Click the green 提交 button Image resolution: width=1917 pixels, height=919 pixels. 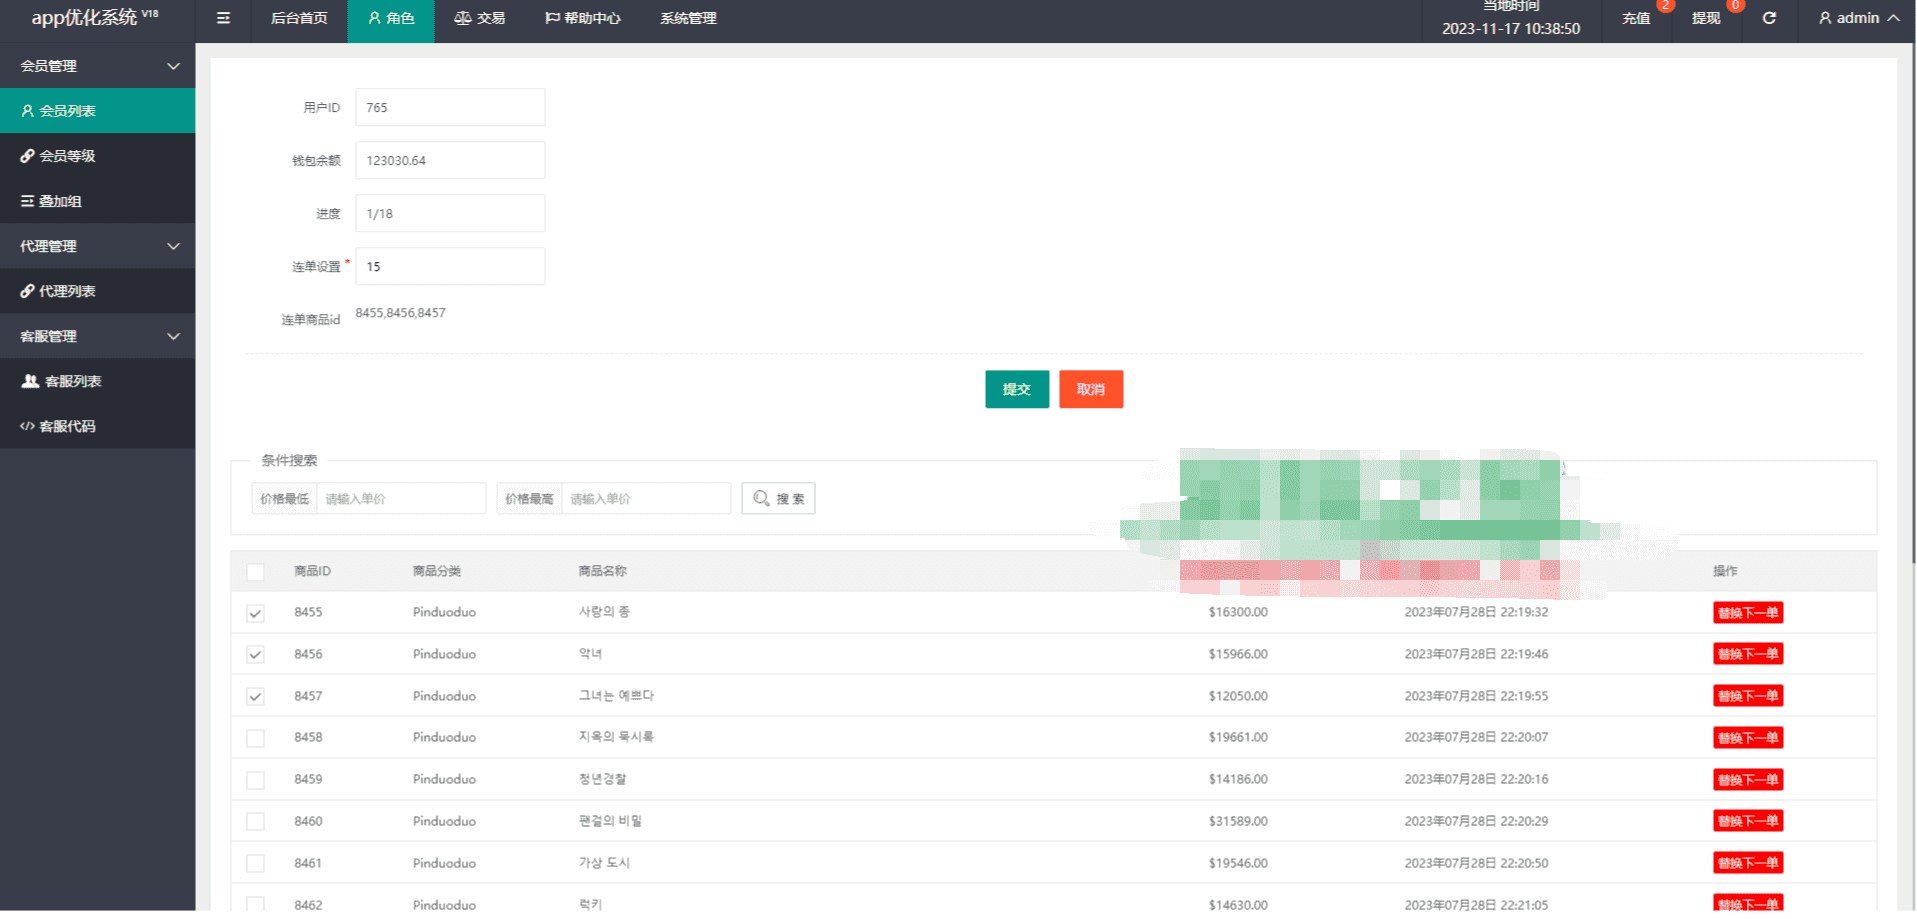pos(1016,389)
